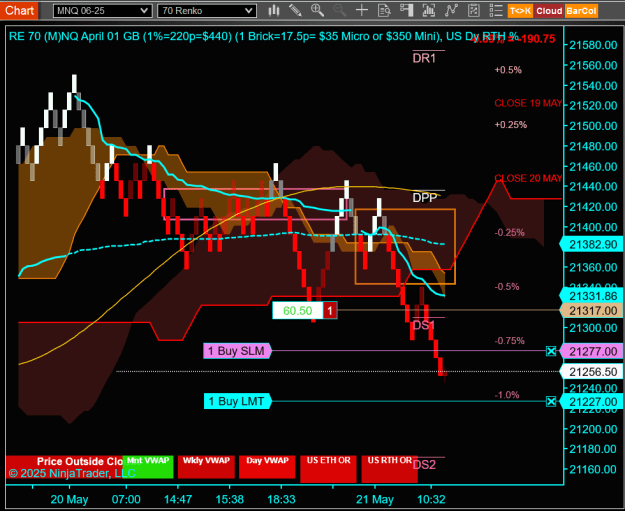Click the 21 May time axis label
This screenshot has height=511, width=625.
(375, 499)
